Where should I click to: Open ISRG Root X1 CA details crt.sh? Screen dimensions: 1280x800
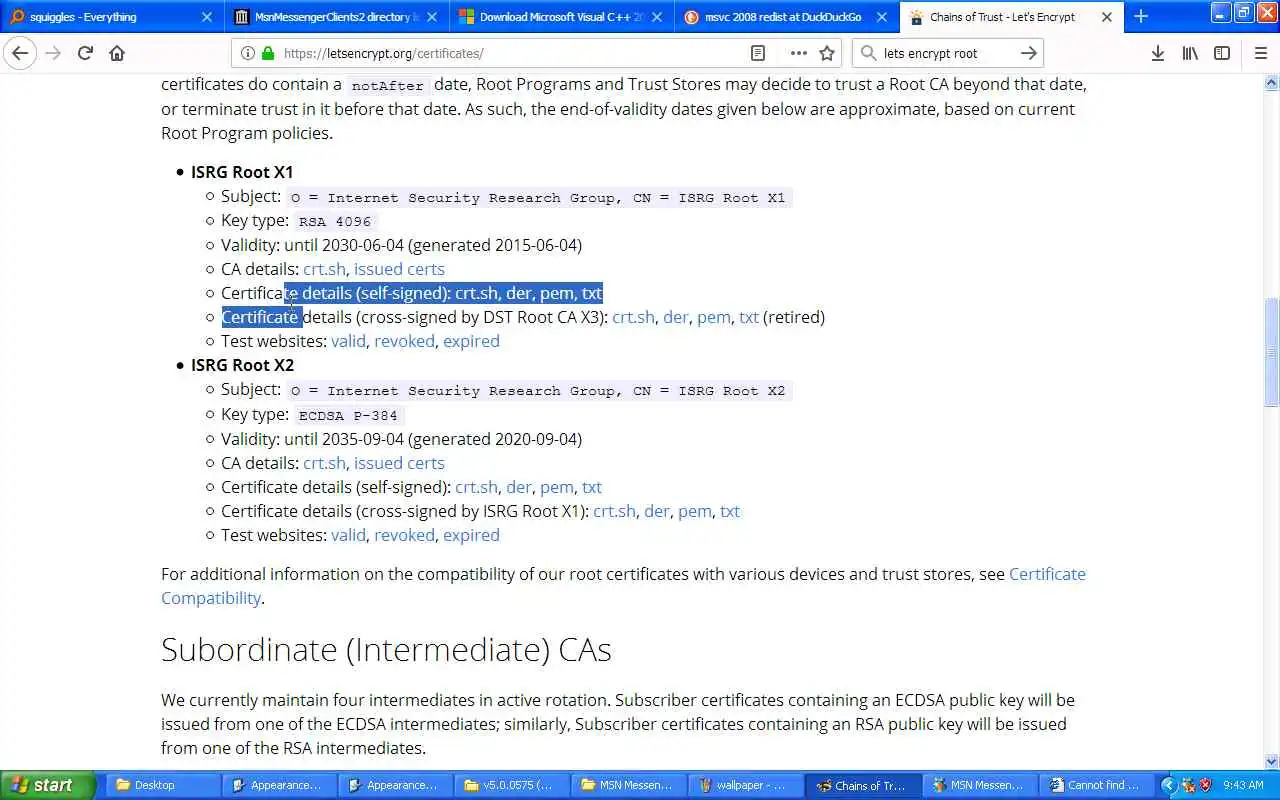tap(324, 269)
